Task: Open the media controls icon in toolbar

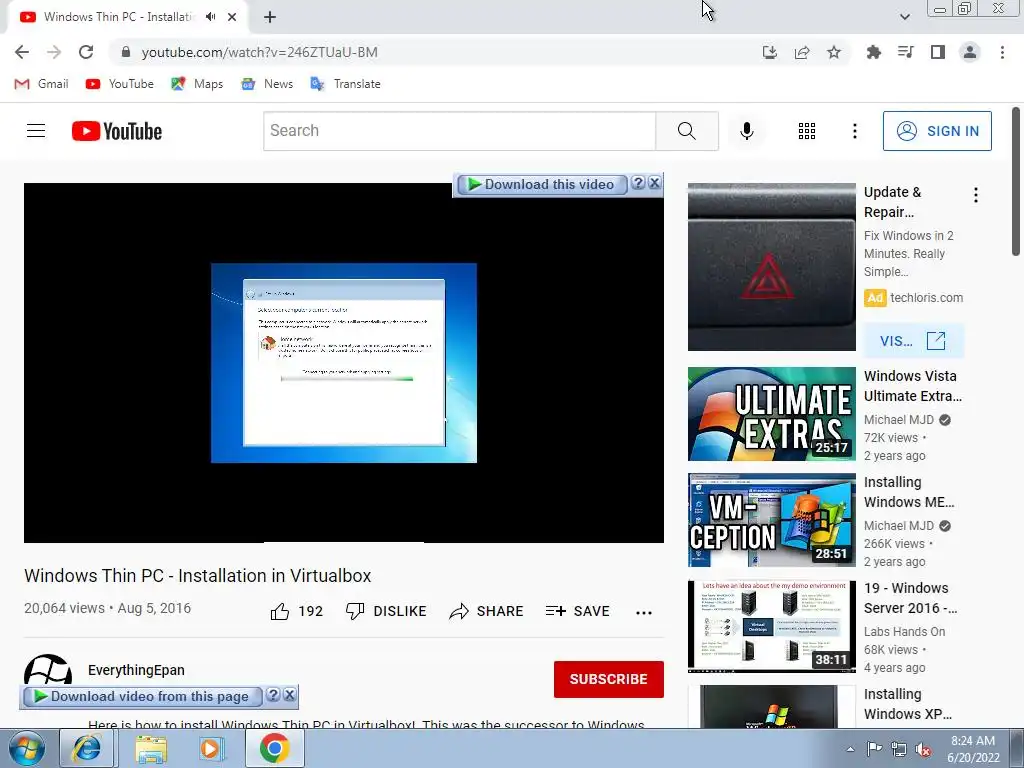Action: pyautogui.click(x=906, y=52)
